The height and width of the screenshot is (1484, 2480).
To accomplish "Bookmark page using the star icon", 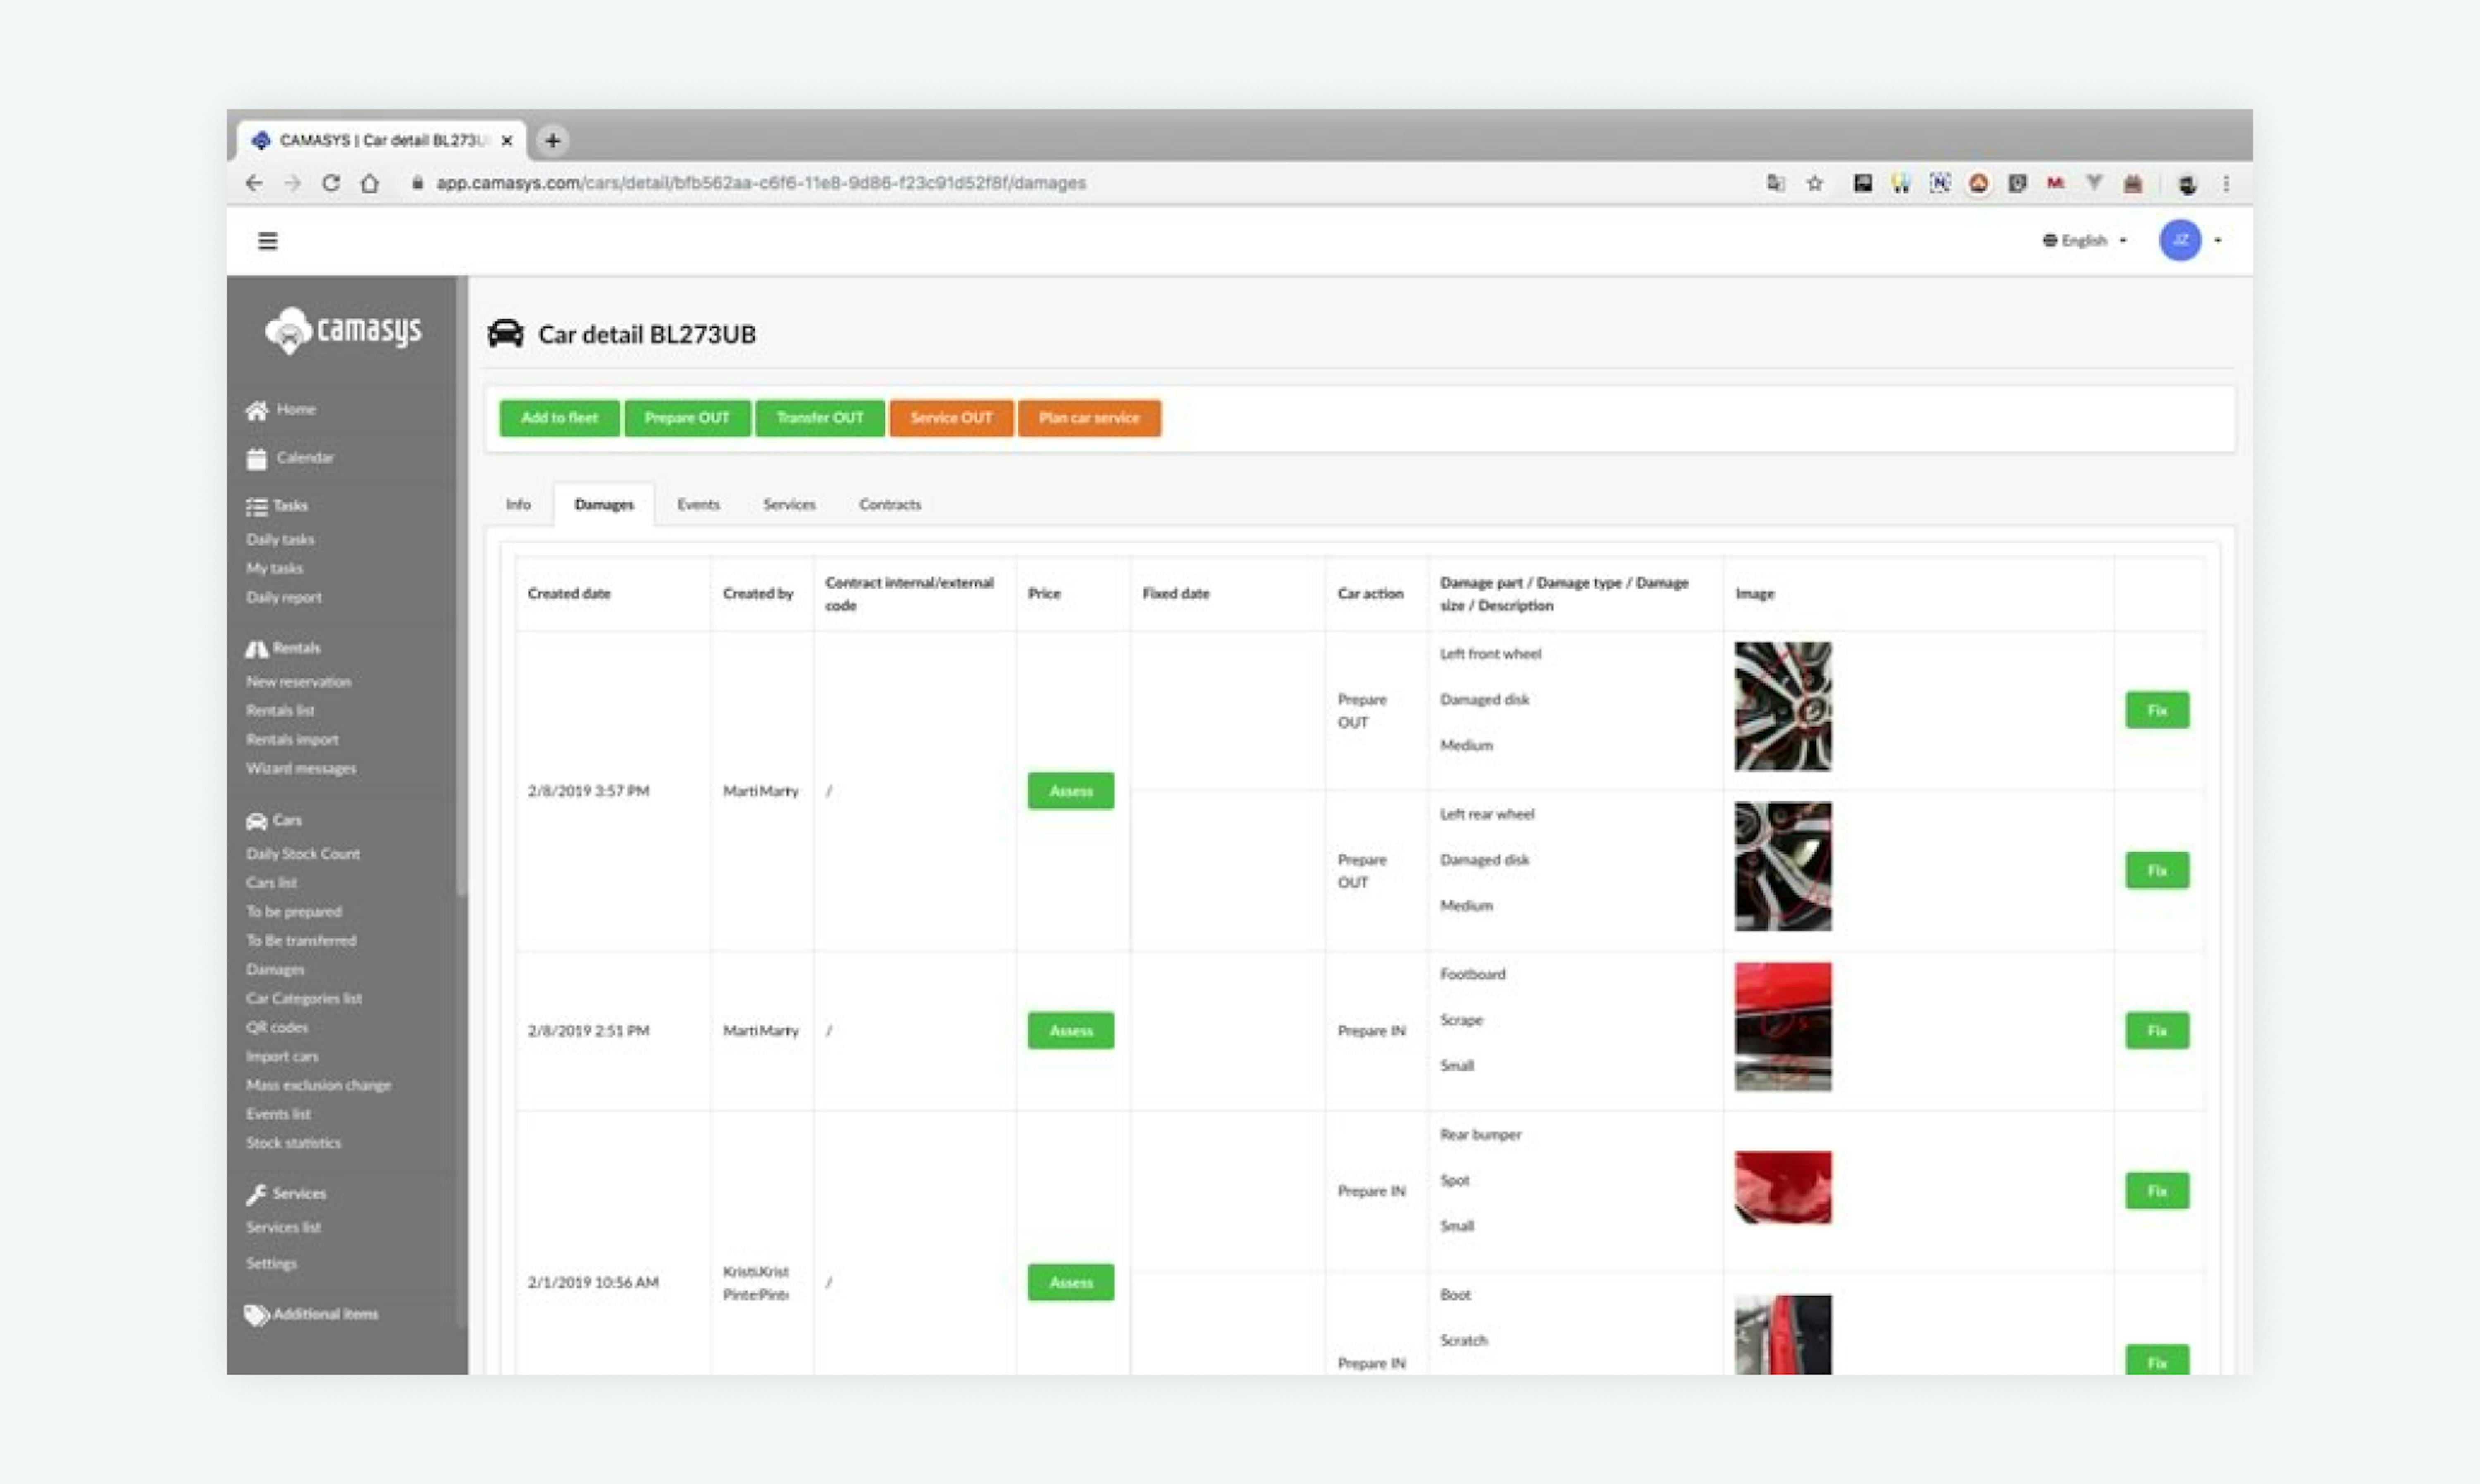I will click(1814, 183).
